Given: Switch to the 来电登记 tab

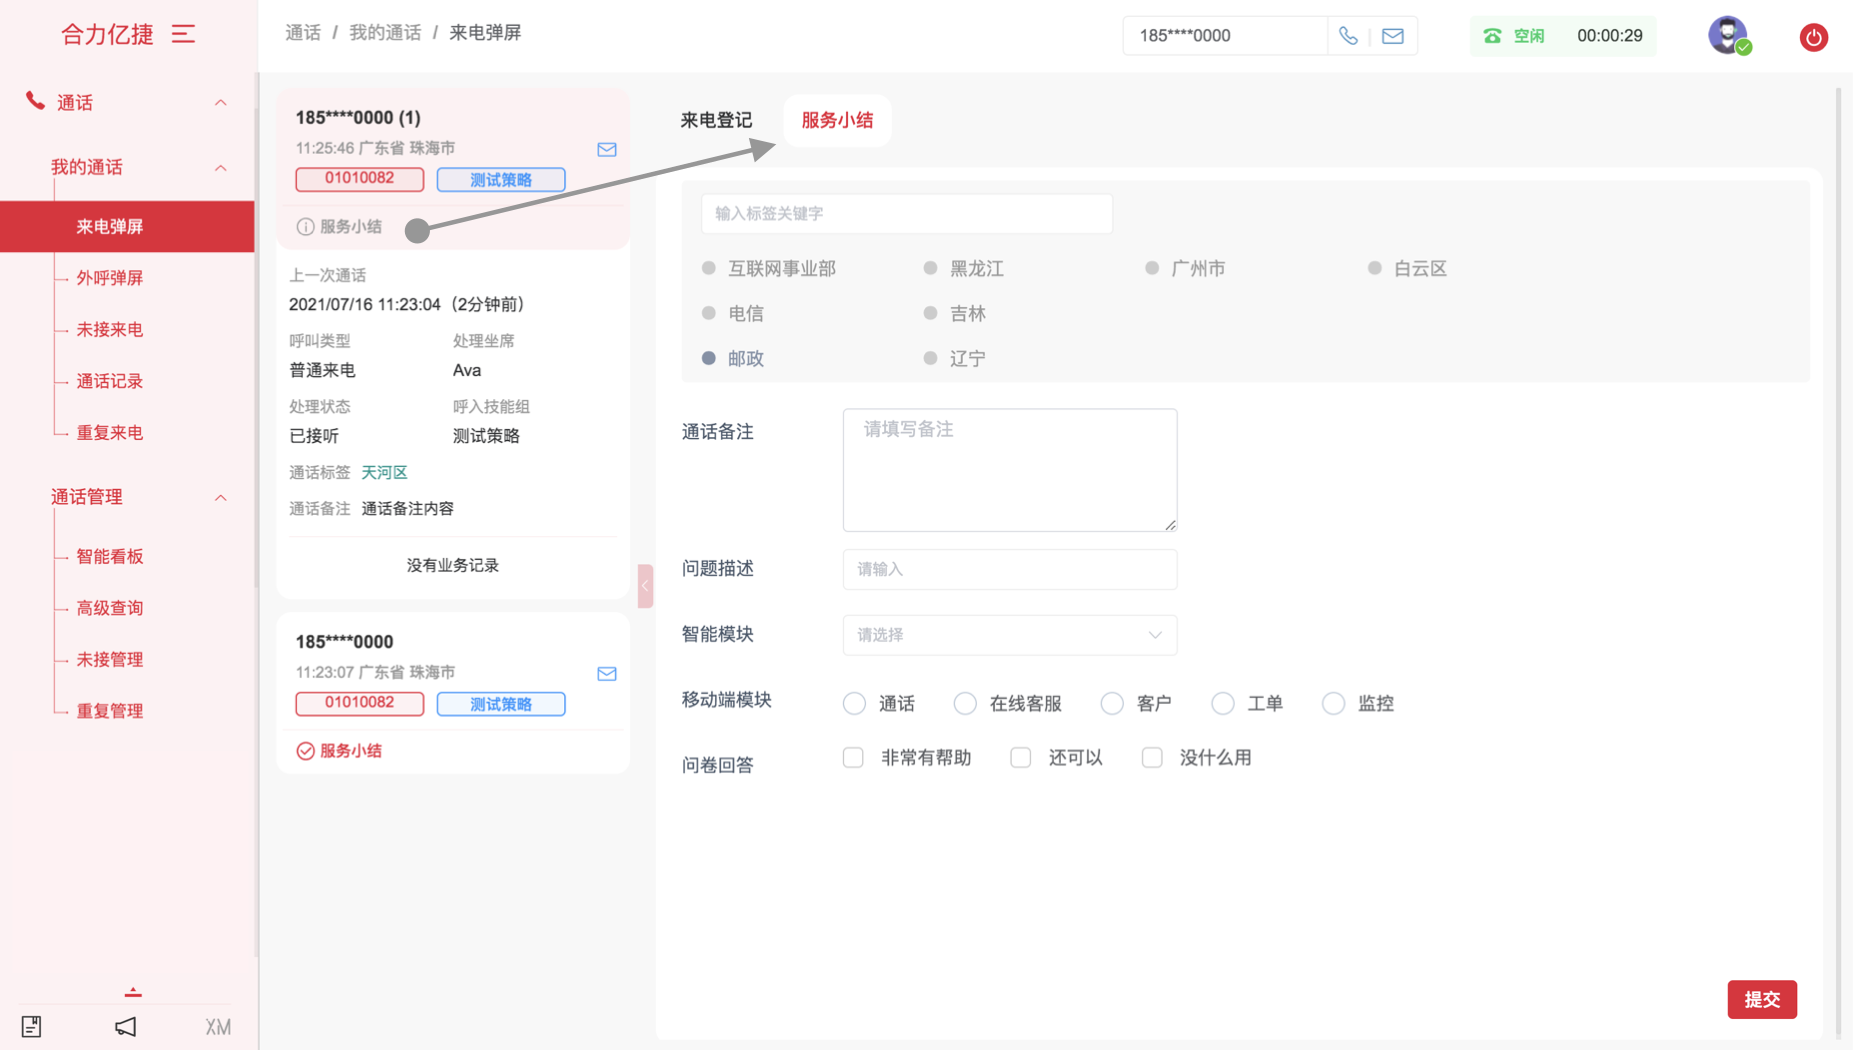Looking at the screenshot, I should tap(716, 120).
